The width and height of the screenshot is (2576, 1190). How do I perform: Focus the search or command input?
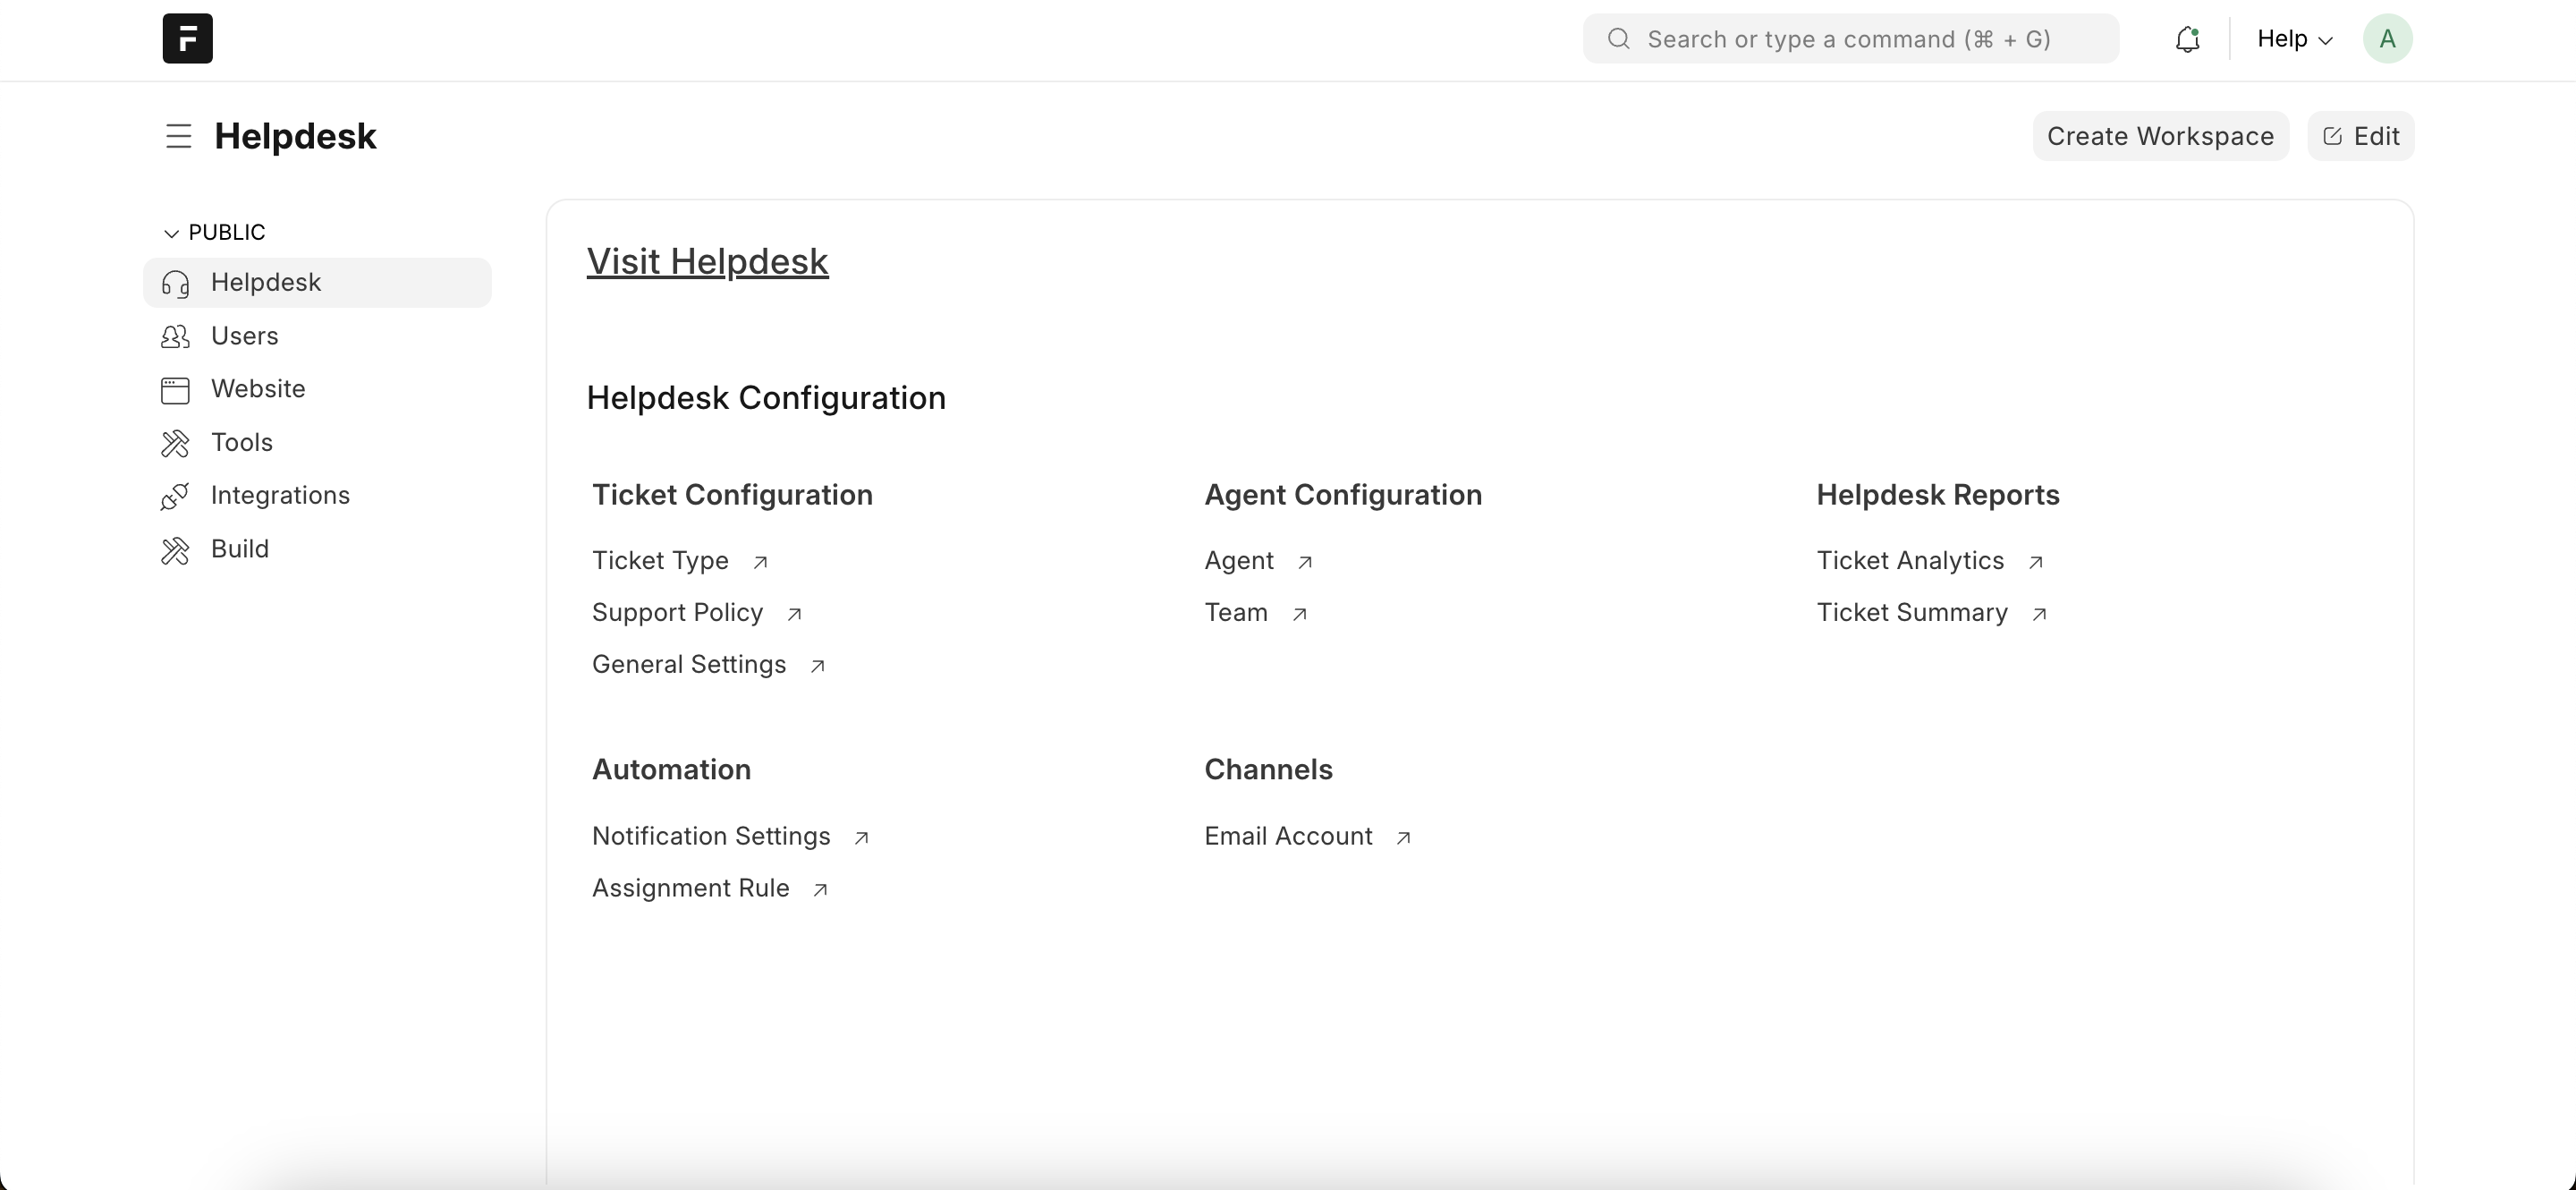1850,39
